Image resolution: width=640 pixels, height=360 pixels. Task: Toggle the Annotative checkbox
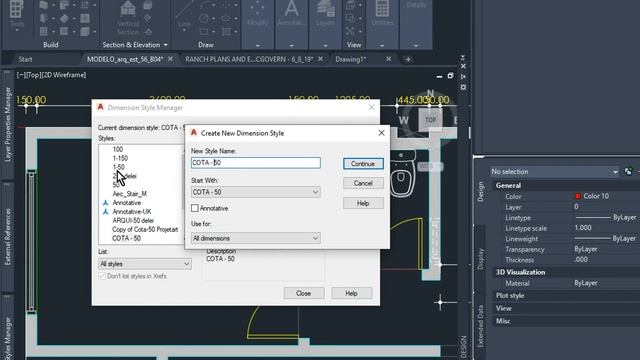click(195, 208)
